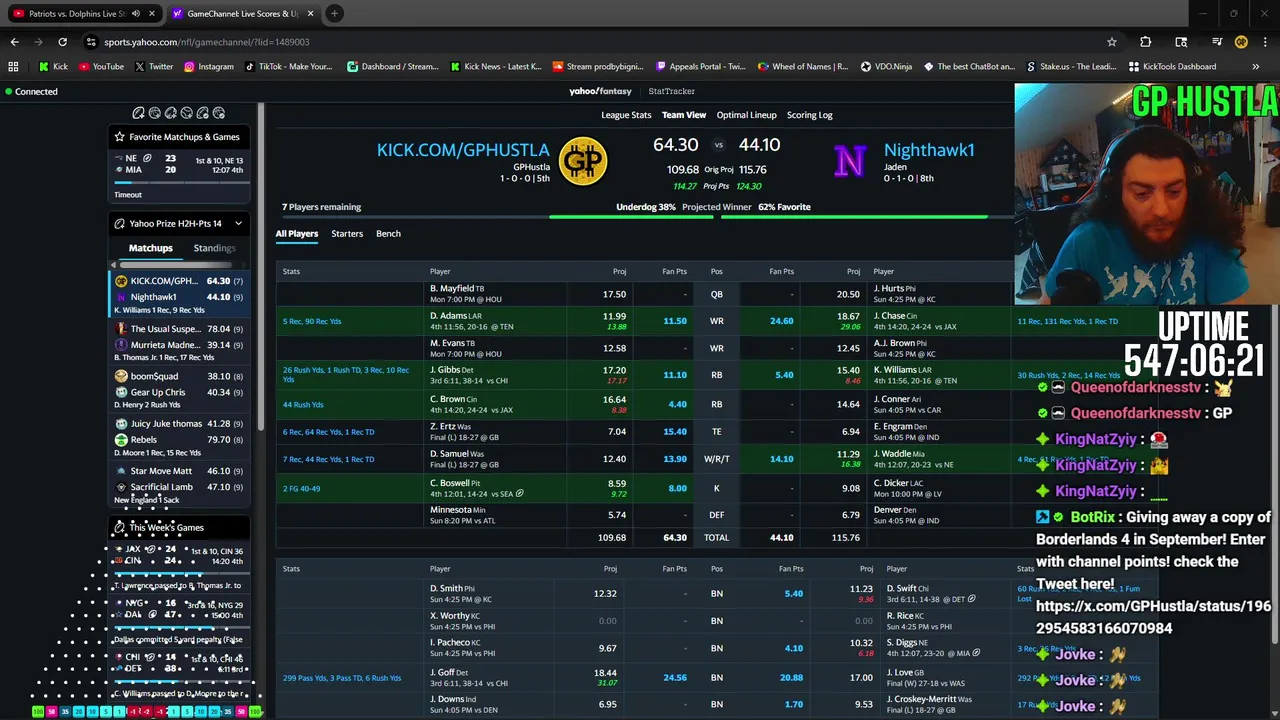Open the Wheel of Names bookmark
Screen dimensions: 1280x720
[803, 67]
